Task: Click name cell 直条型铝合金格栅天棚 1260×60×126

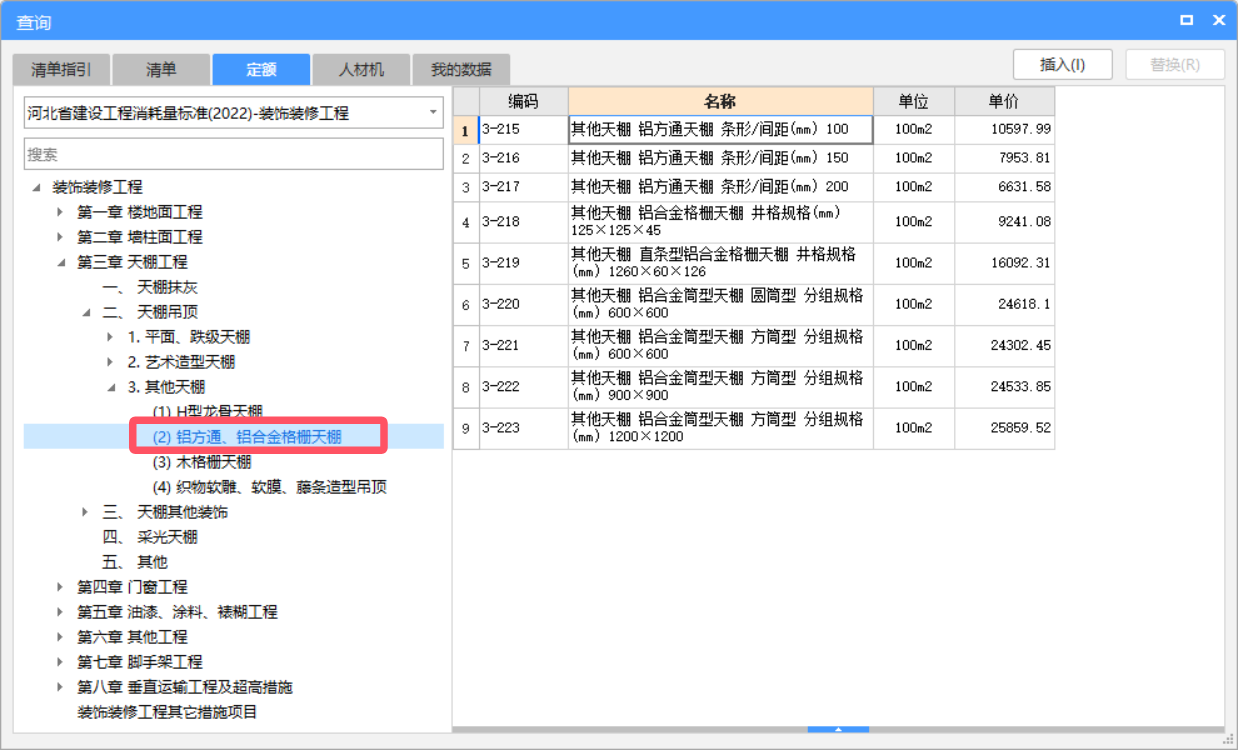Action: click(x=720, y=263)
